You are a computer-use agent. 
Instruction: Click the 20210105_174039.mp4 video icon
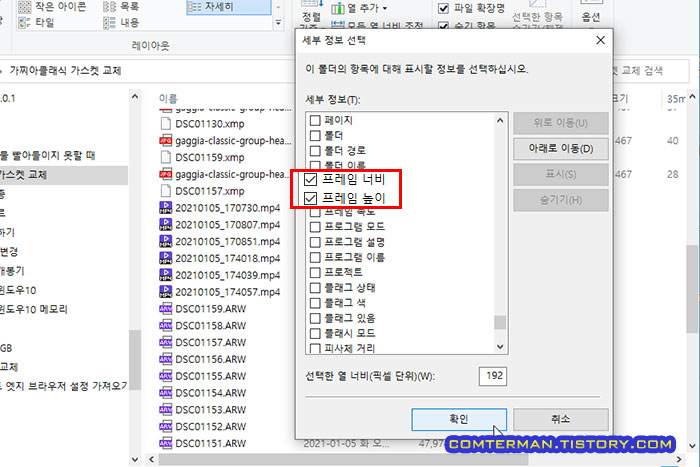[166, 275]
